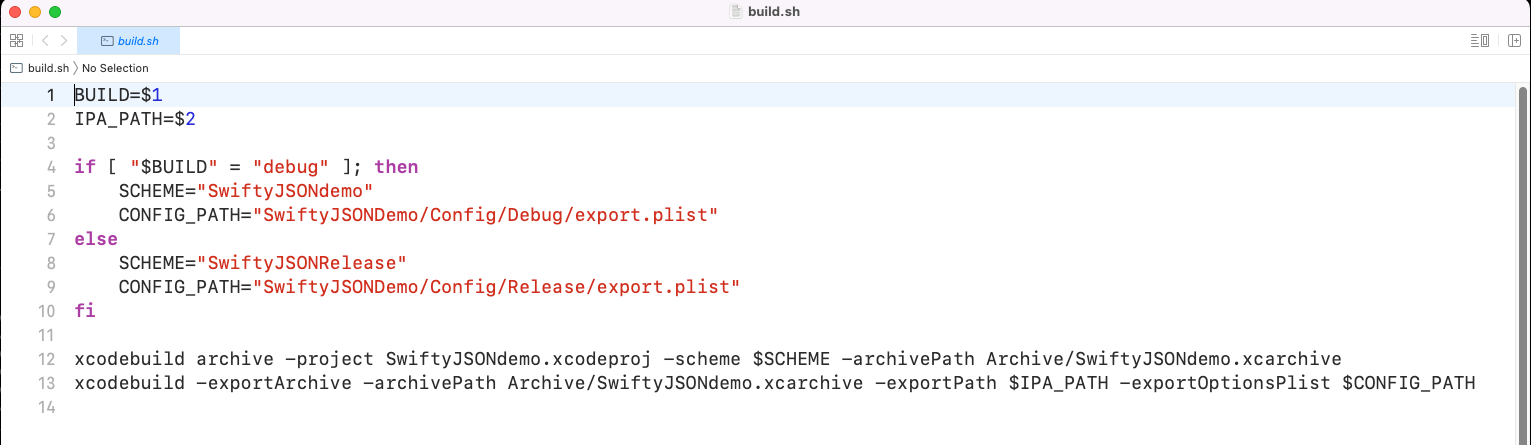Open the adjust editor options menu

pyautogui.click(x=1480, y=41)
